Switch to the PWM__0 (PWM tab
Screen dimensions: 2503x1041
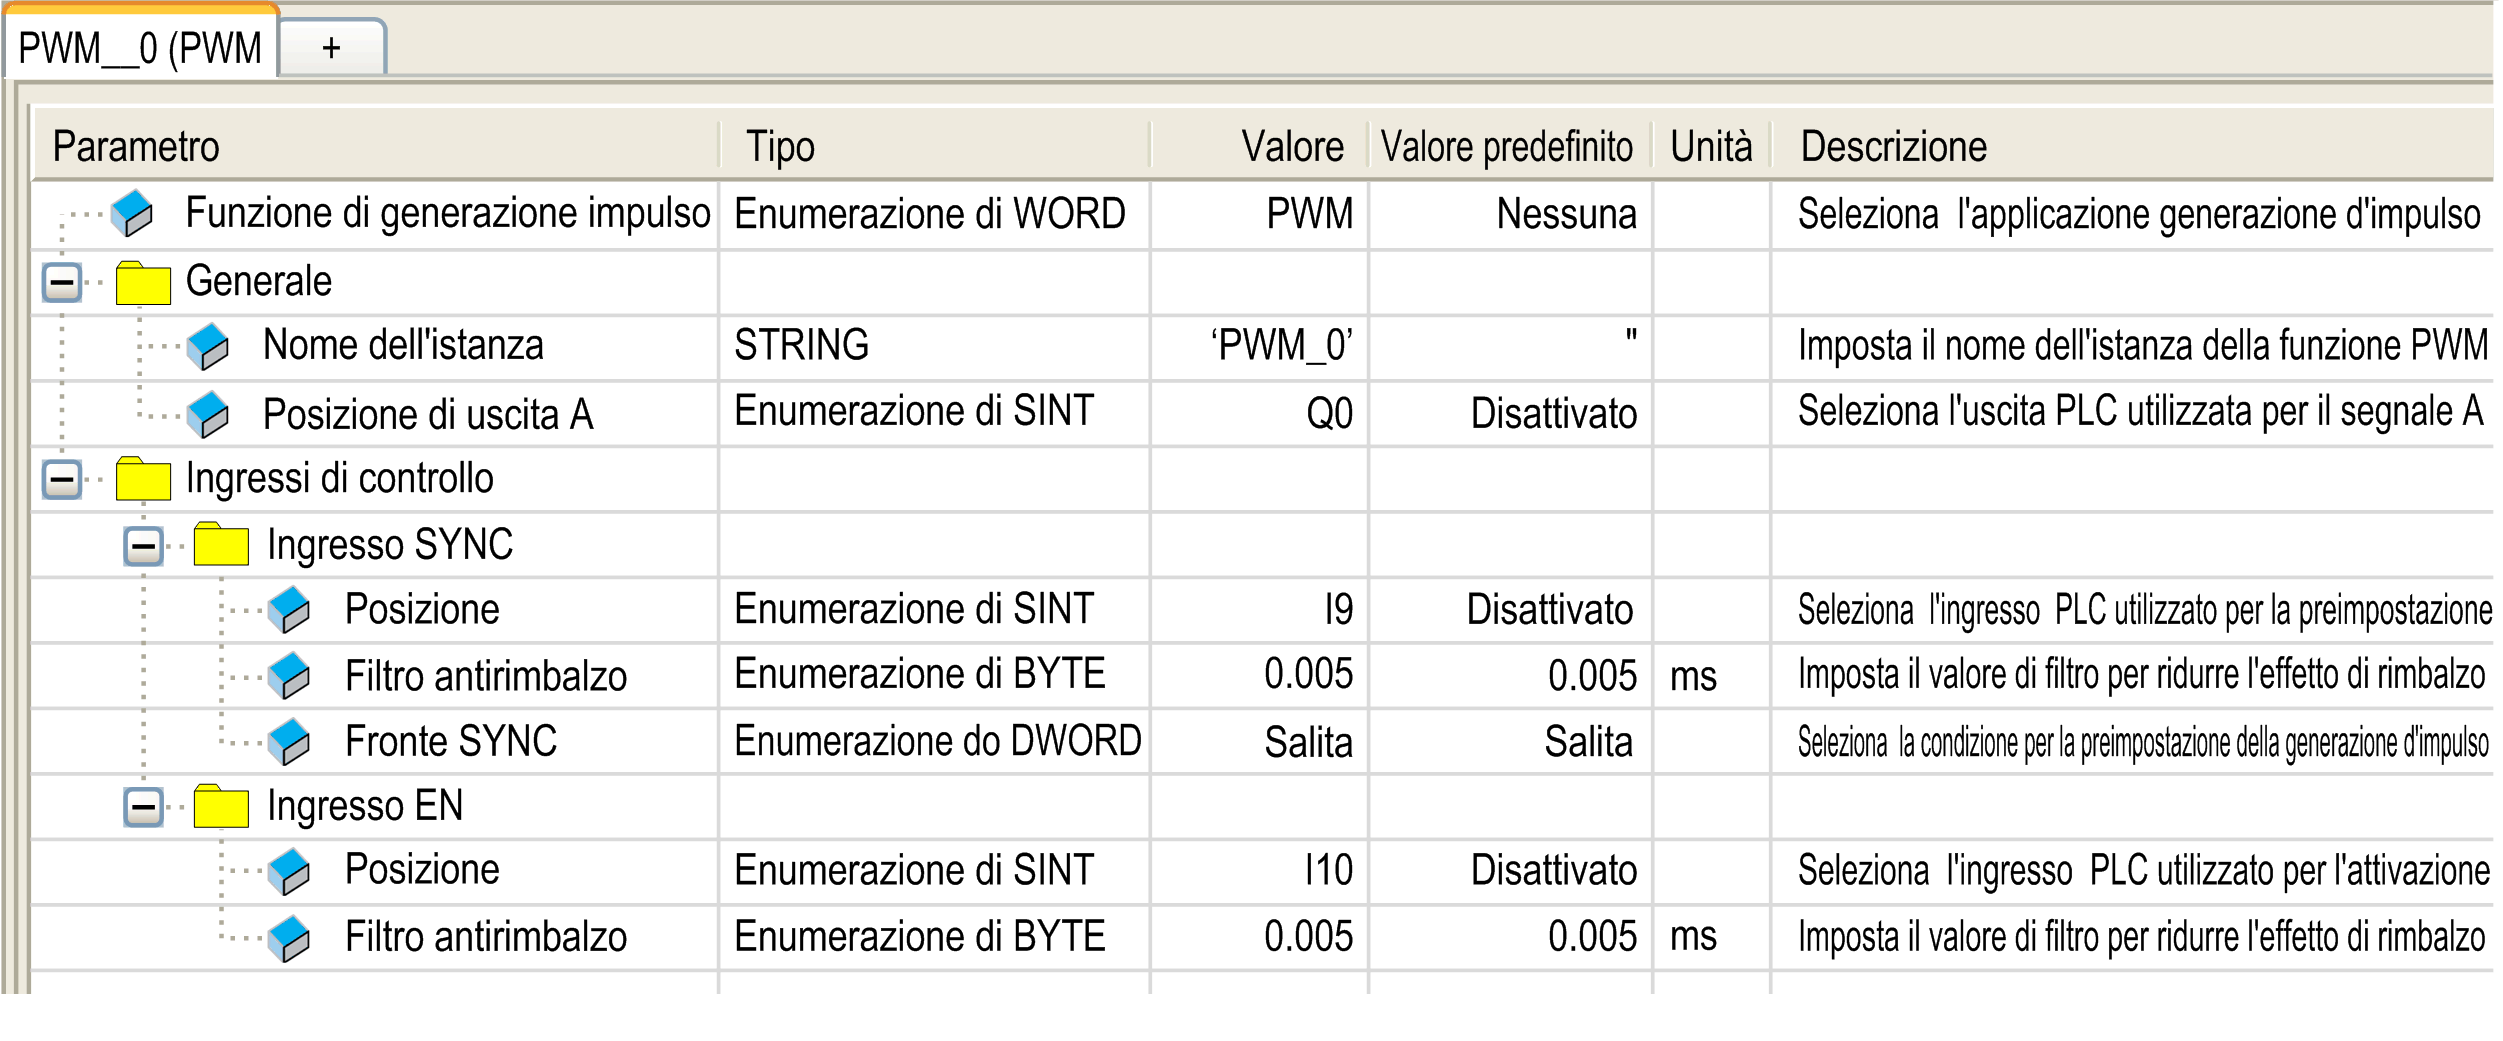tap(141, 47)
